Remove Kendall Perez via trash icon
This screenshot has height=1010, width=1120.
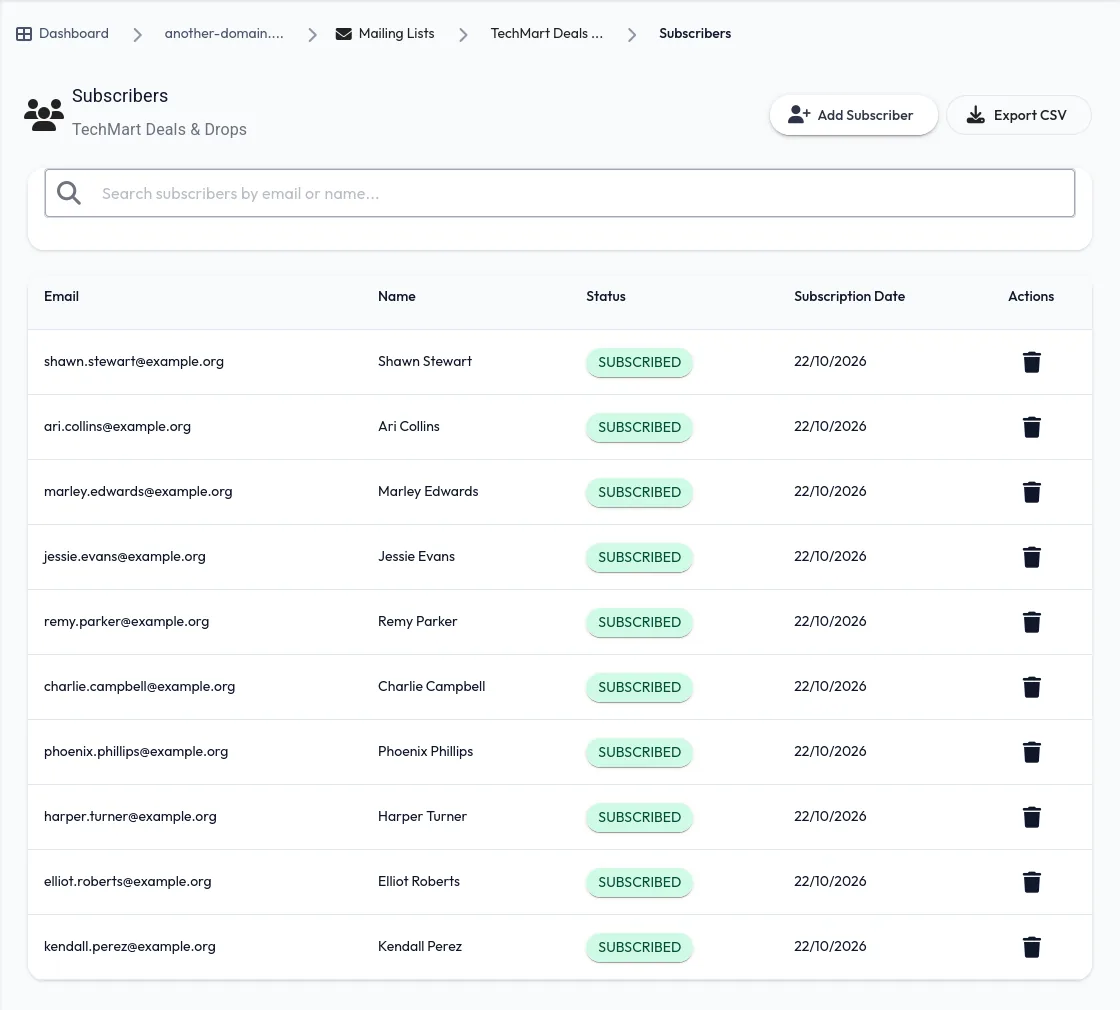click(x=1031, y=947)
